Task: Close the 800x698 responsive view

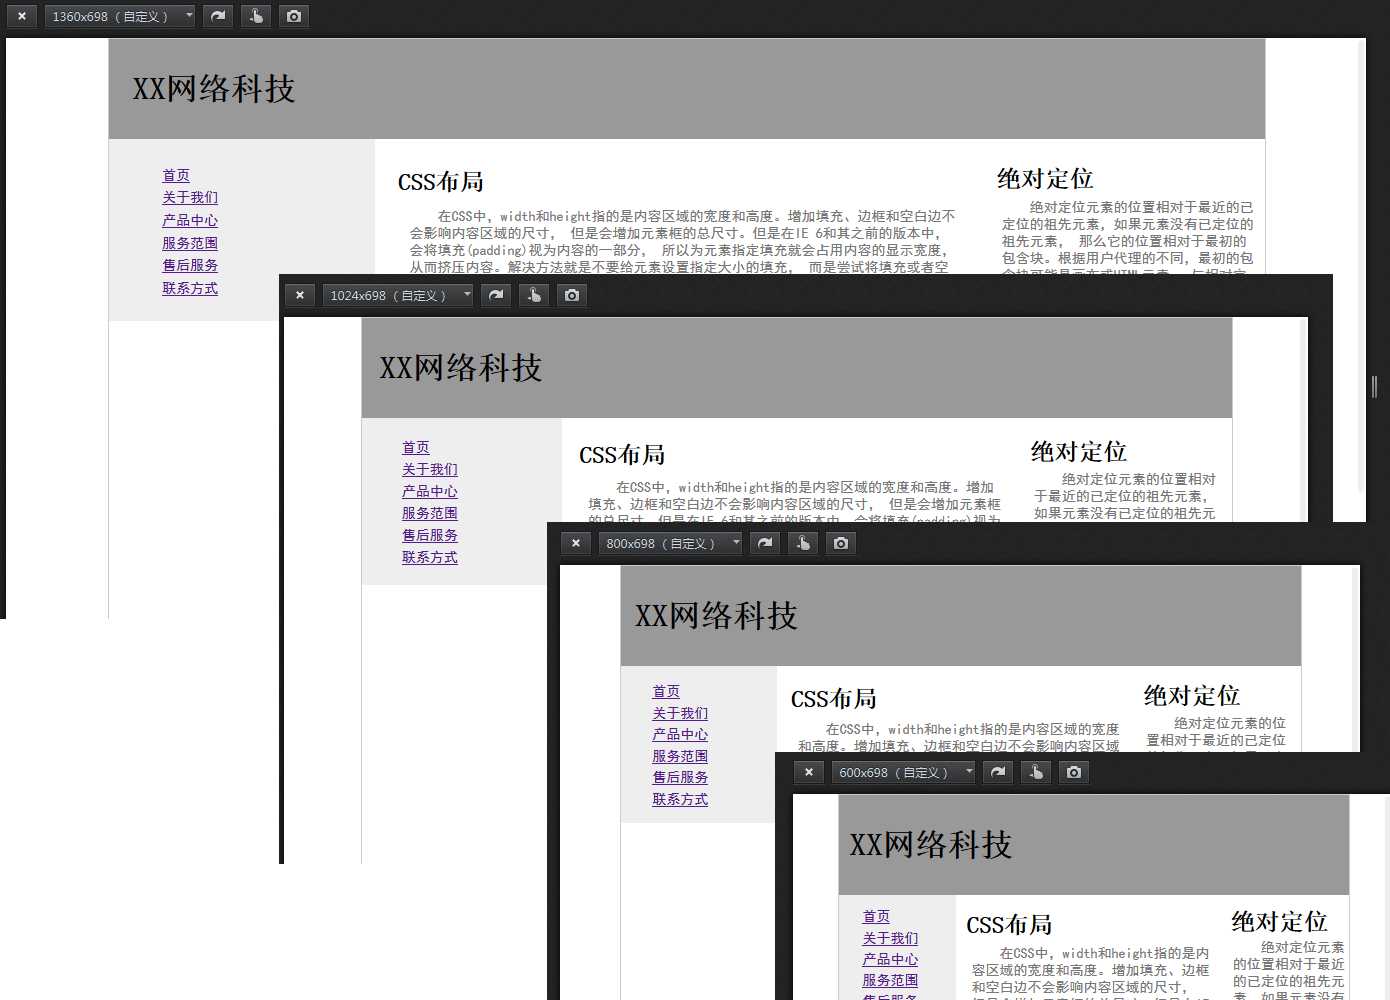Action: (575, 543)
